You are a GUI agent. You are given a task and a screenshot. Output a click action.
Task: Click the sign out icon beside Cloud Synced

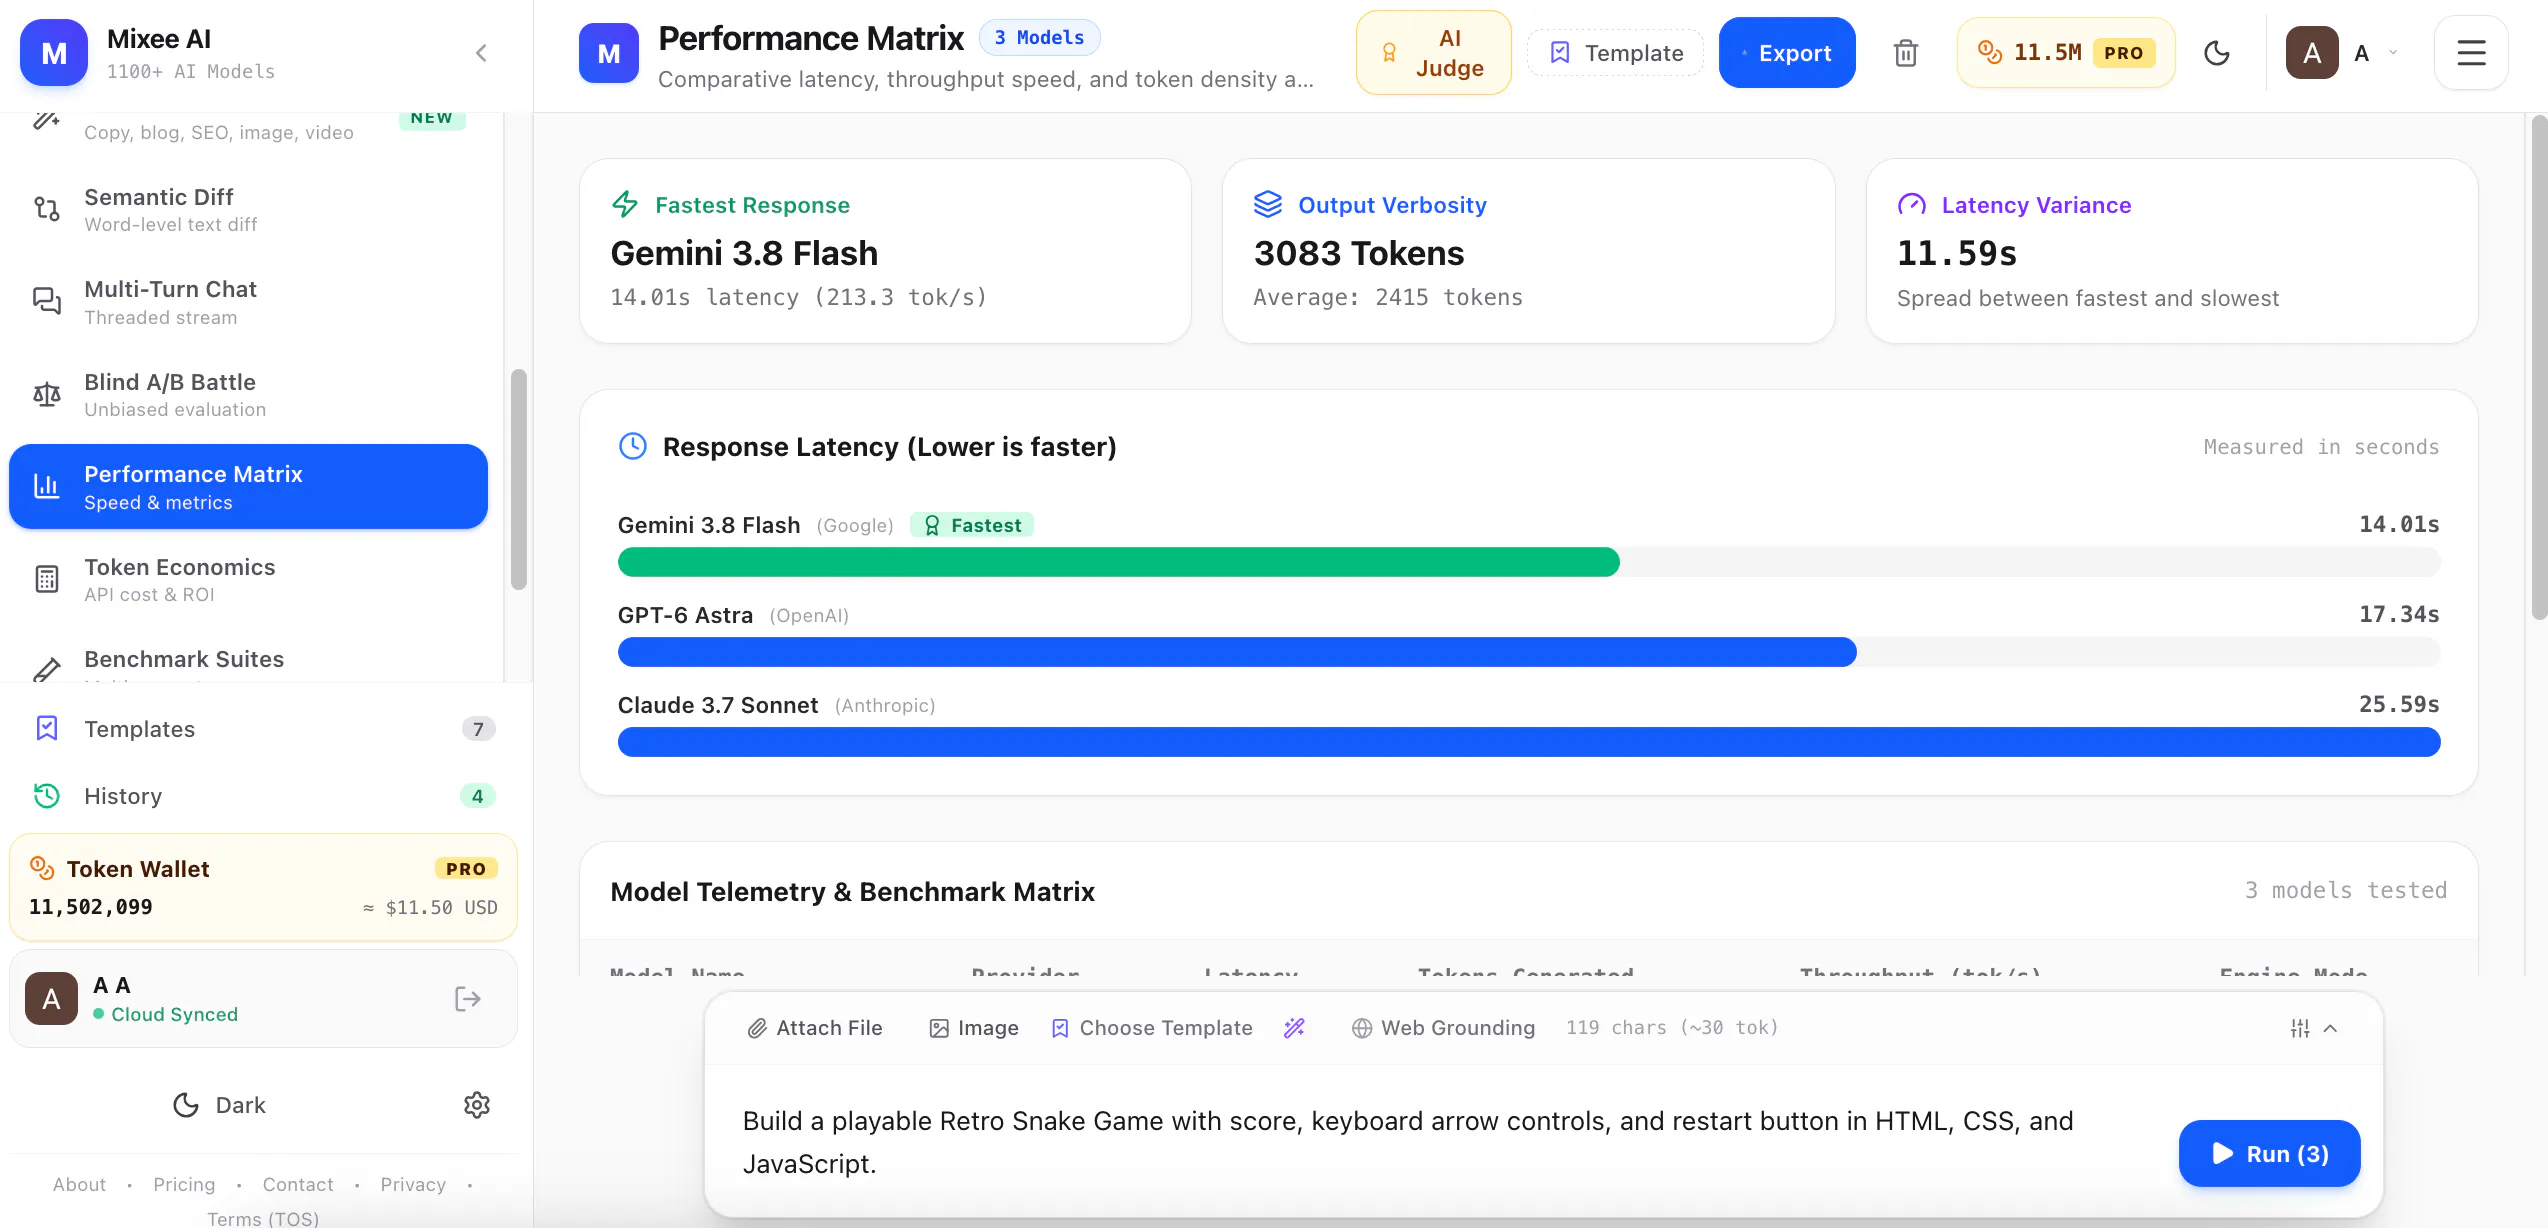(x=468, y=999)
